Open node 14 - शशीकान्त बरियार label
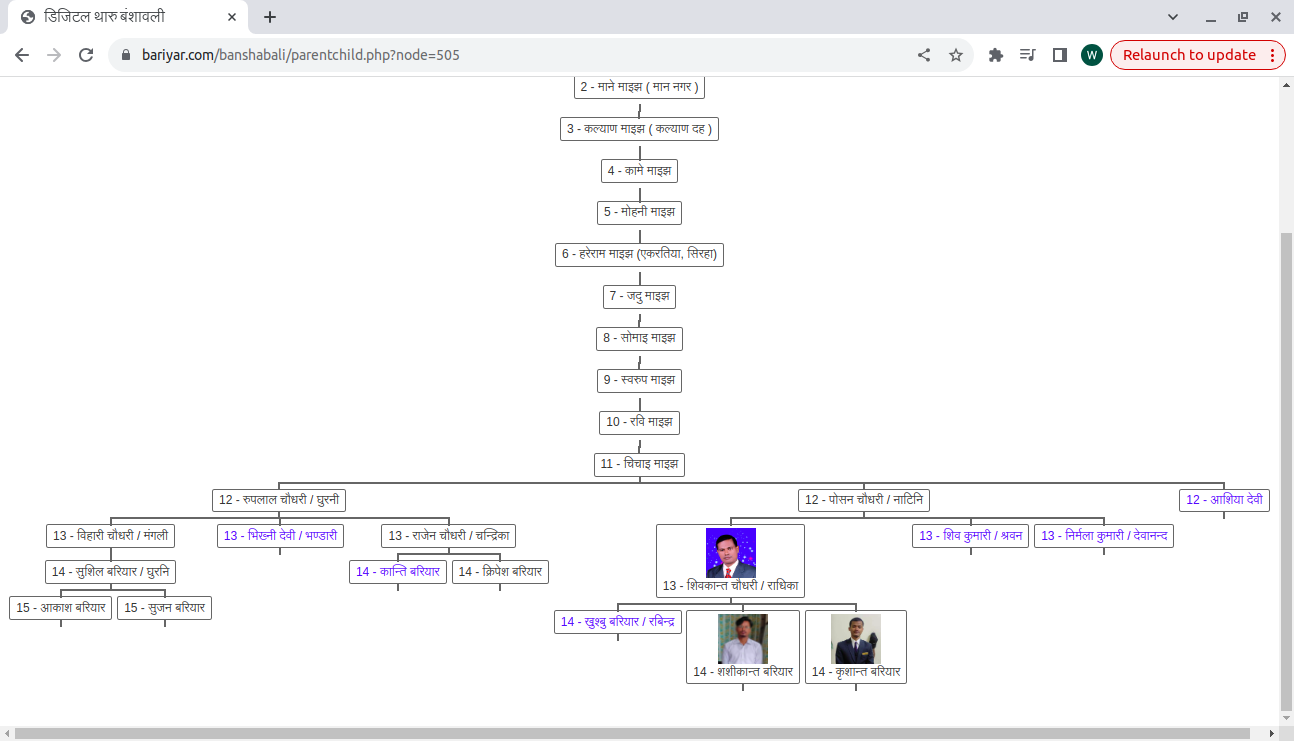The width and height of the screenshot is (1294, 741). pyautogui.click(x=743, y=672)
